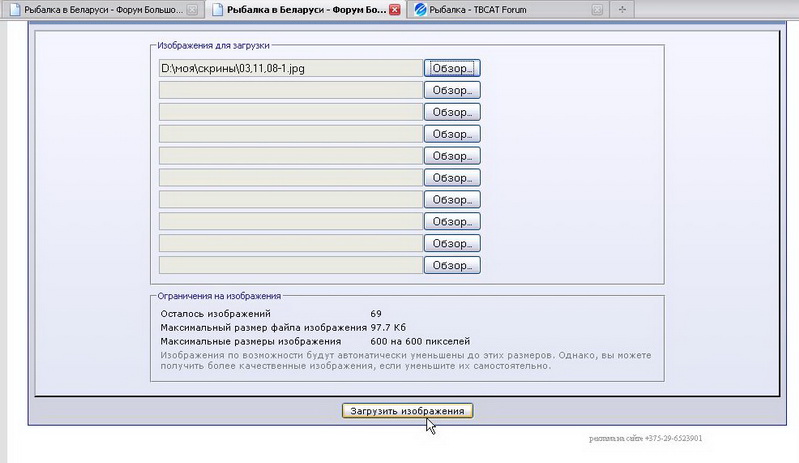Close the active Рыбалка в Беларуси tab
This screenshot has width=799, height=463.
pos(394,10)
